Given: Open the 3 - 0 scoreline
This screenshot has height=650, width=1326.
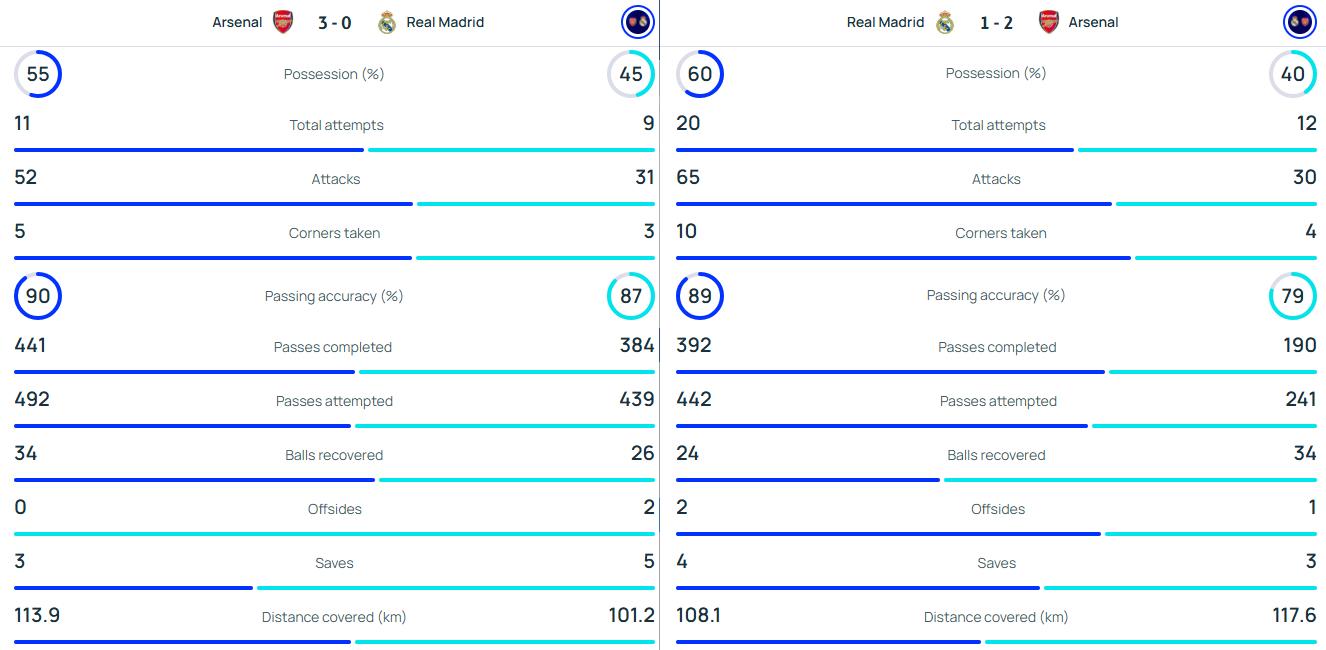Looking at the screenshot, I should click(335, 22).
